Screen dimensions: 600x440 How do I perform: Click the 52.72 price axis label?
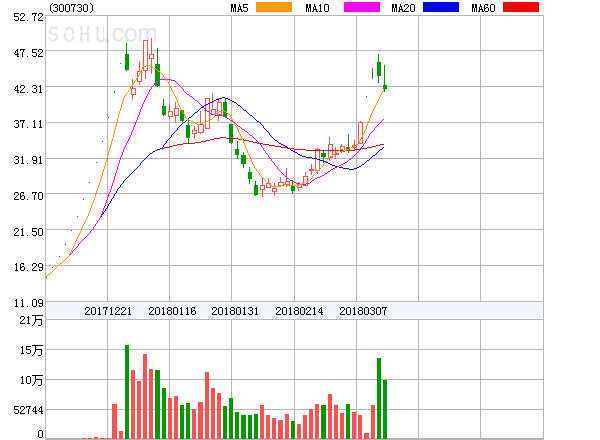coord(28,17)
